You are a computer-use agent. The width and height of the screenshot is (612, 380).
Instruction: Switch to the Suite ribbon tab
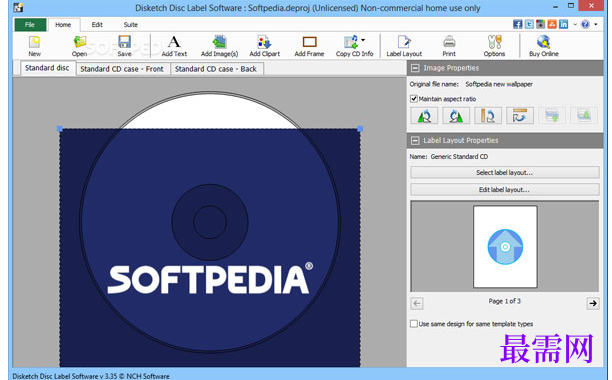[131, 25]
